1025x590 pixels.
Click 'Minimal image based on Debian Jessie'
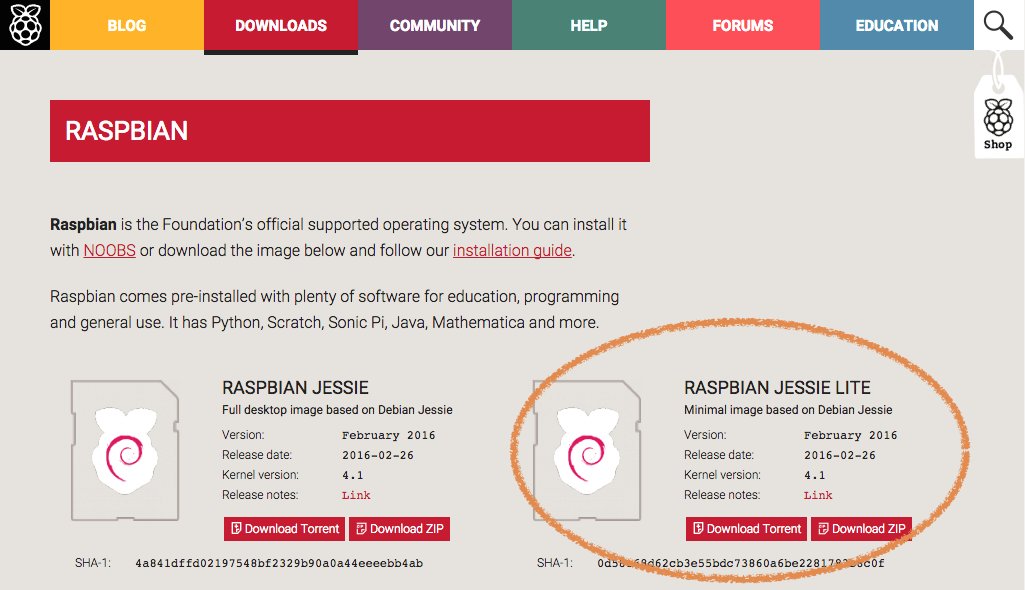pyautogui.click(x=788, y=410)
